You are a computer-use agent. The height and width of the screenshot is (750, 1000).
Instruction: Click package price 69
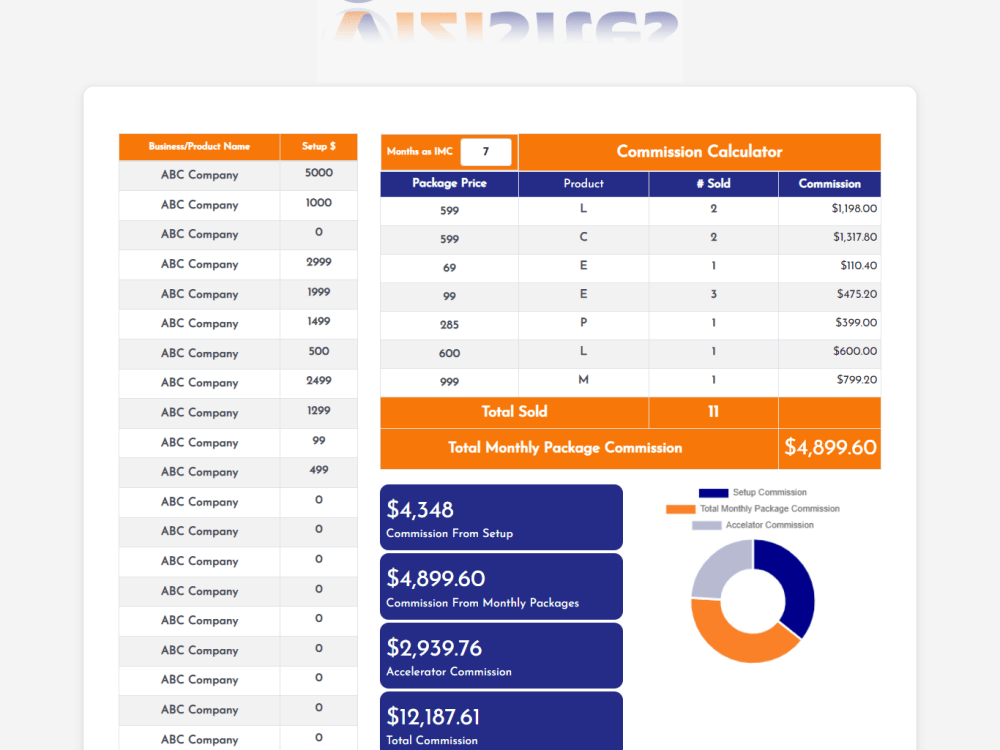tap(450, 268)
